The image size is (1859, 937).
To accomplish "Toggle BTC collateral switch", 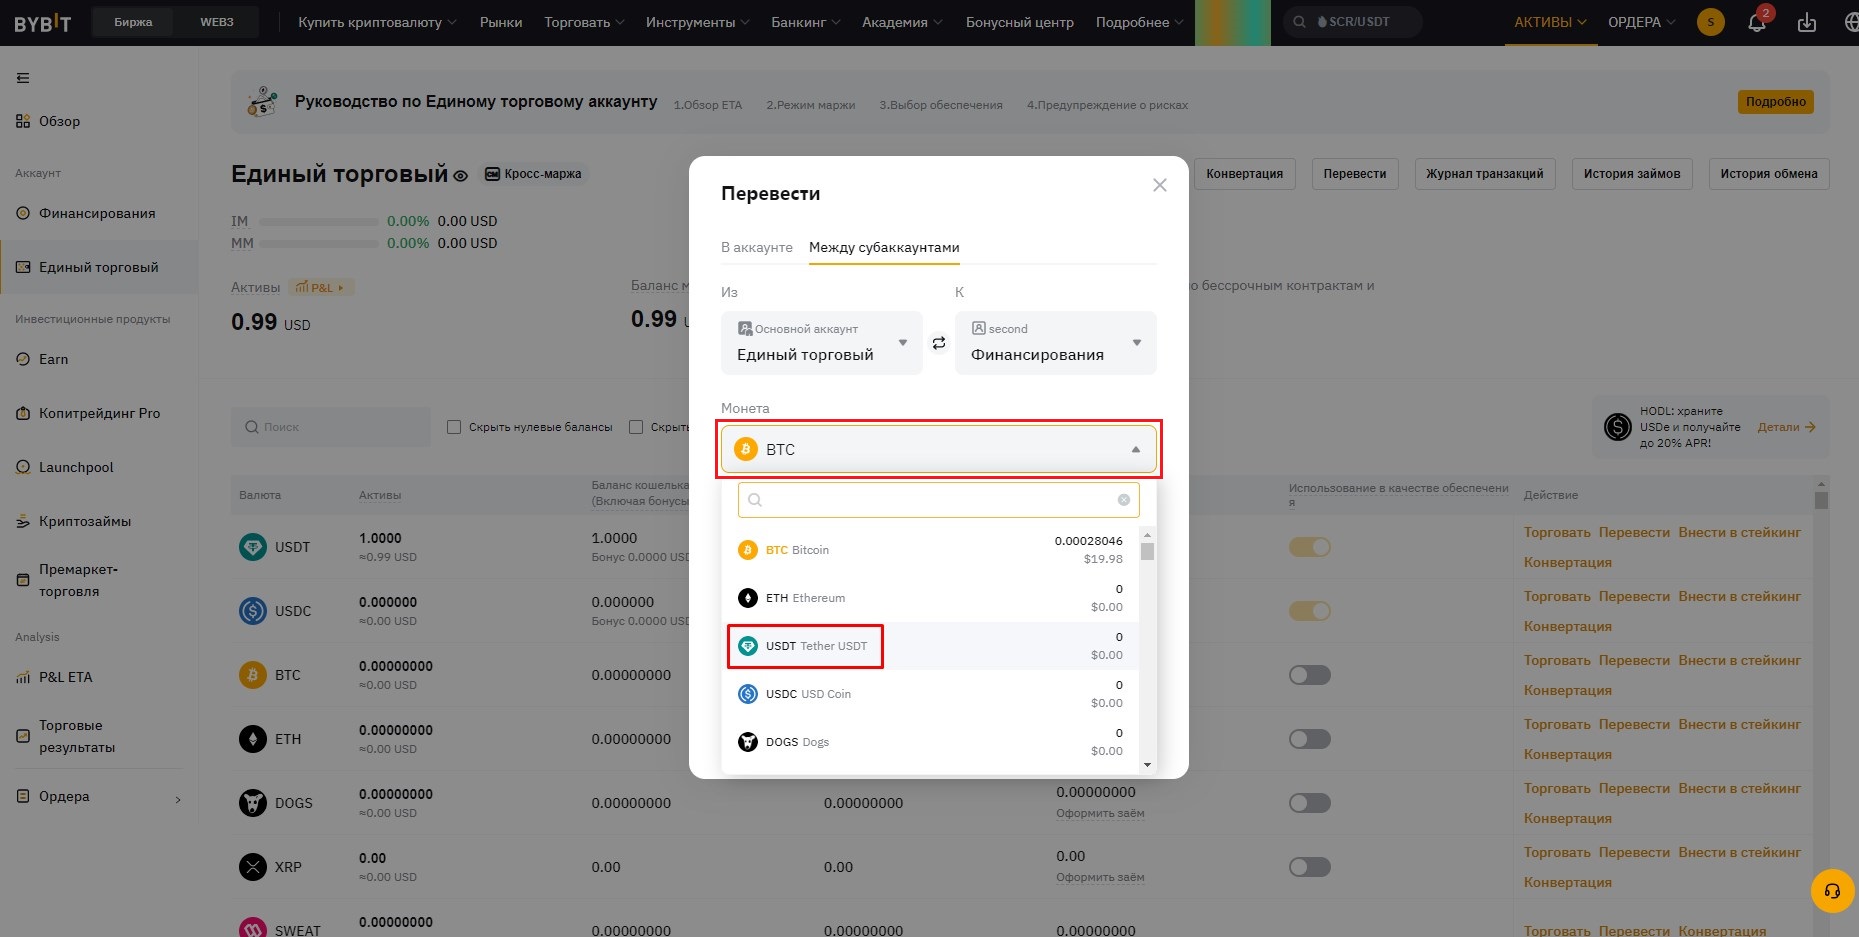I will tap(1309, 675).
